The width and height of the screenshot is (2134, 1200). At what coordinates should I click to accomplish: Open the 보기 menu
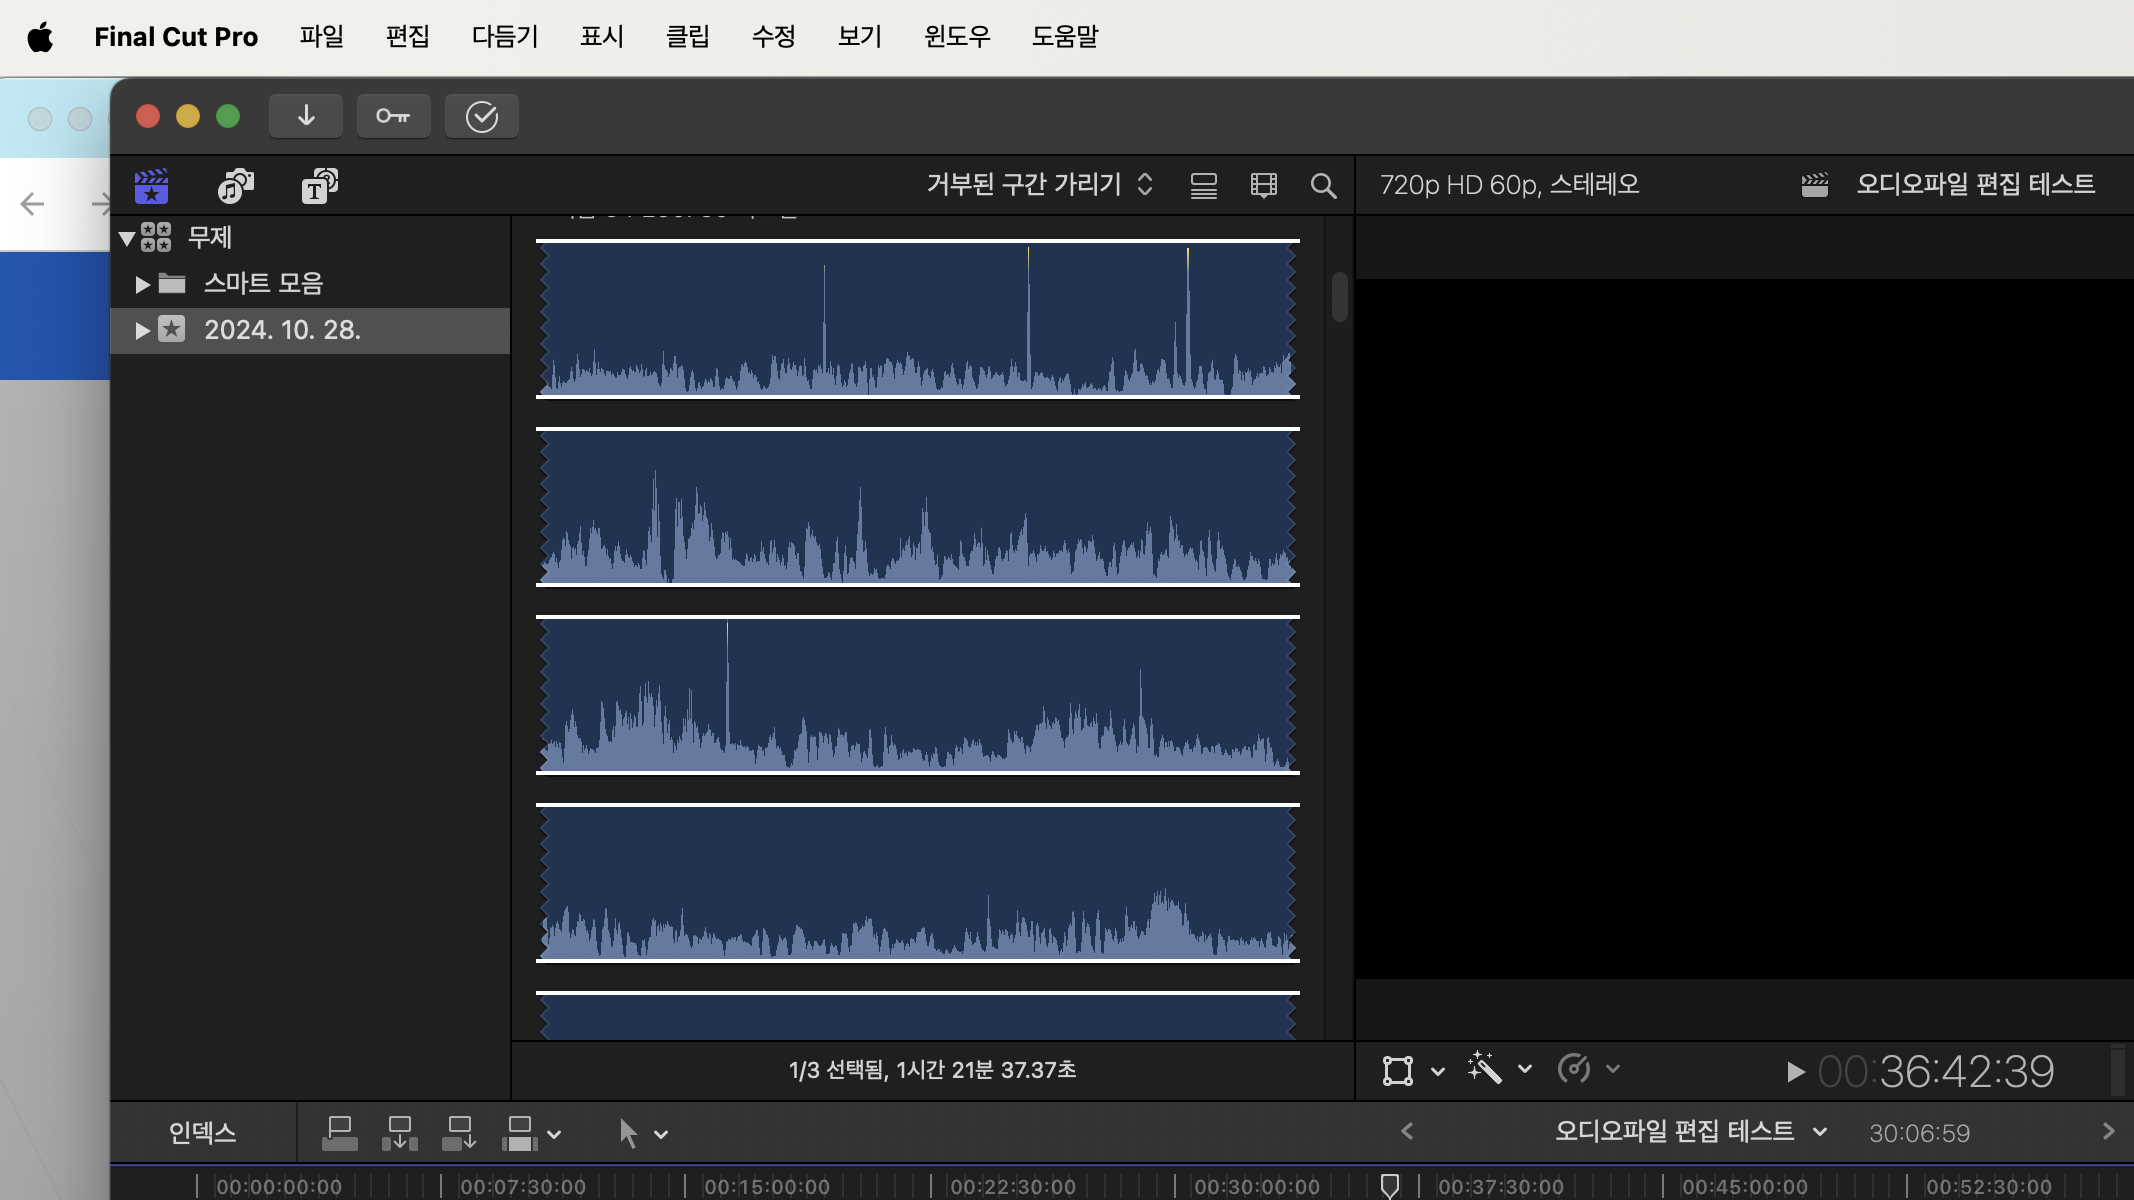click(x=860, y=37)
